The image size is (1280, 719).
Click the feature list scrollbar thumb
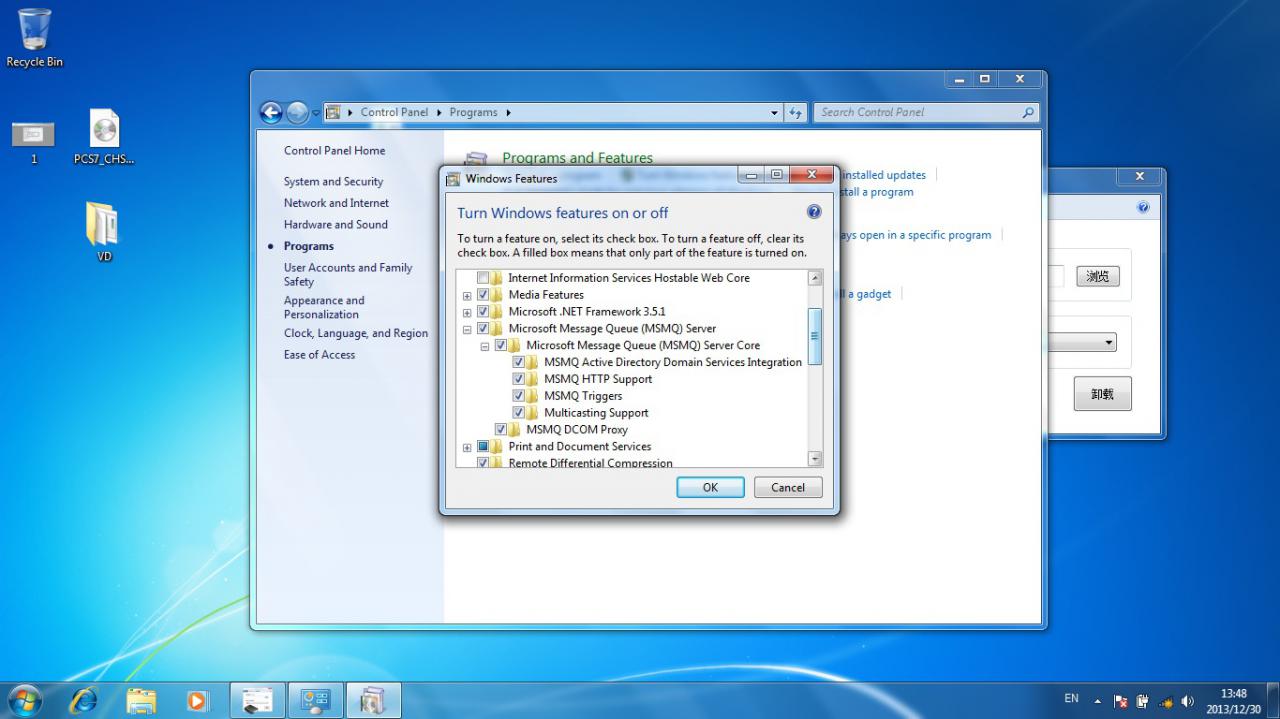(815, 336)
